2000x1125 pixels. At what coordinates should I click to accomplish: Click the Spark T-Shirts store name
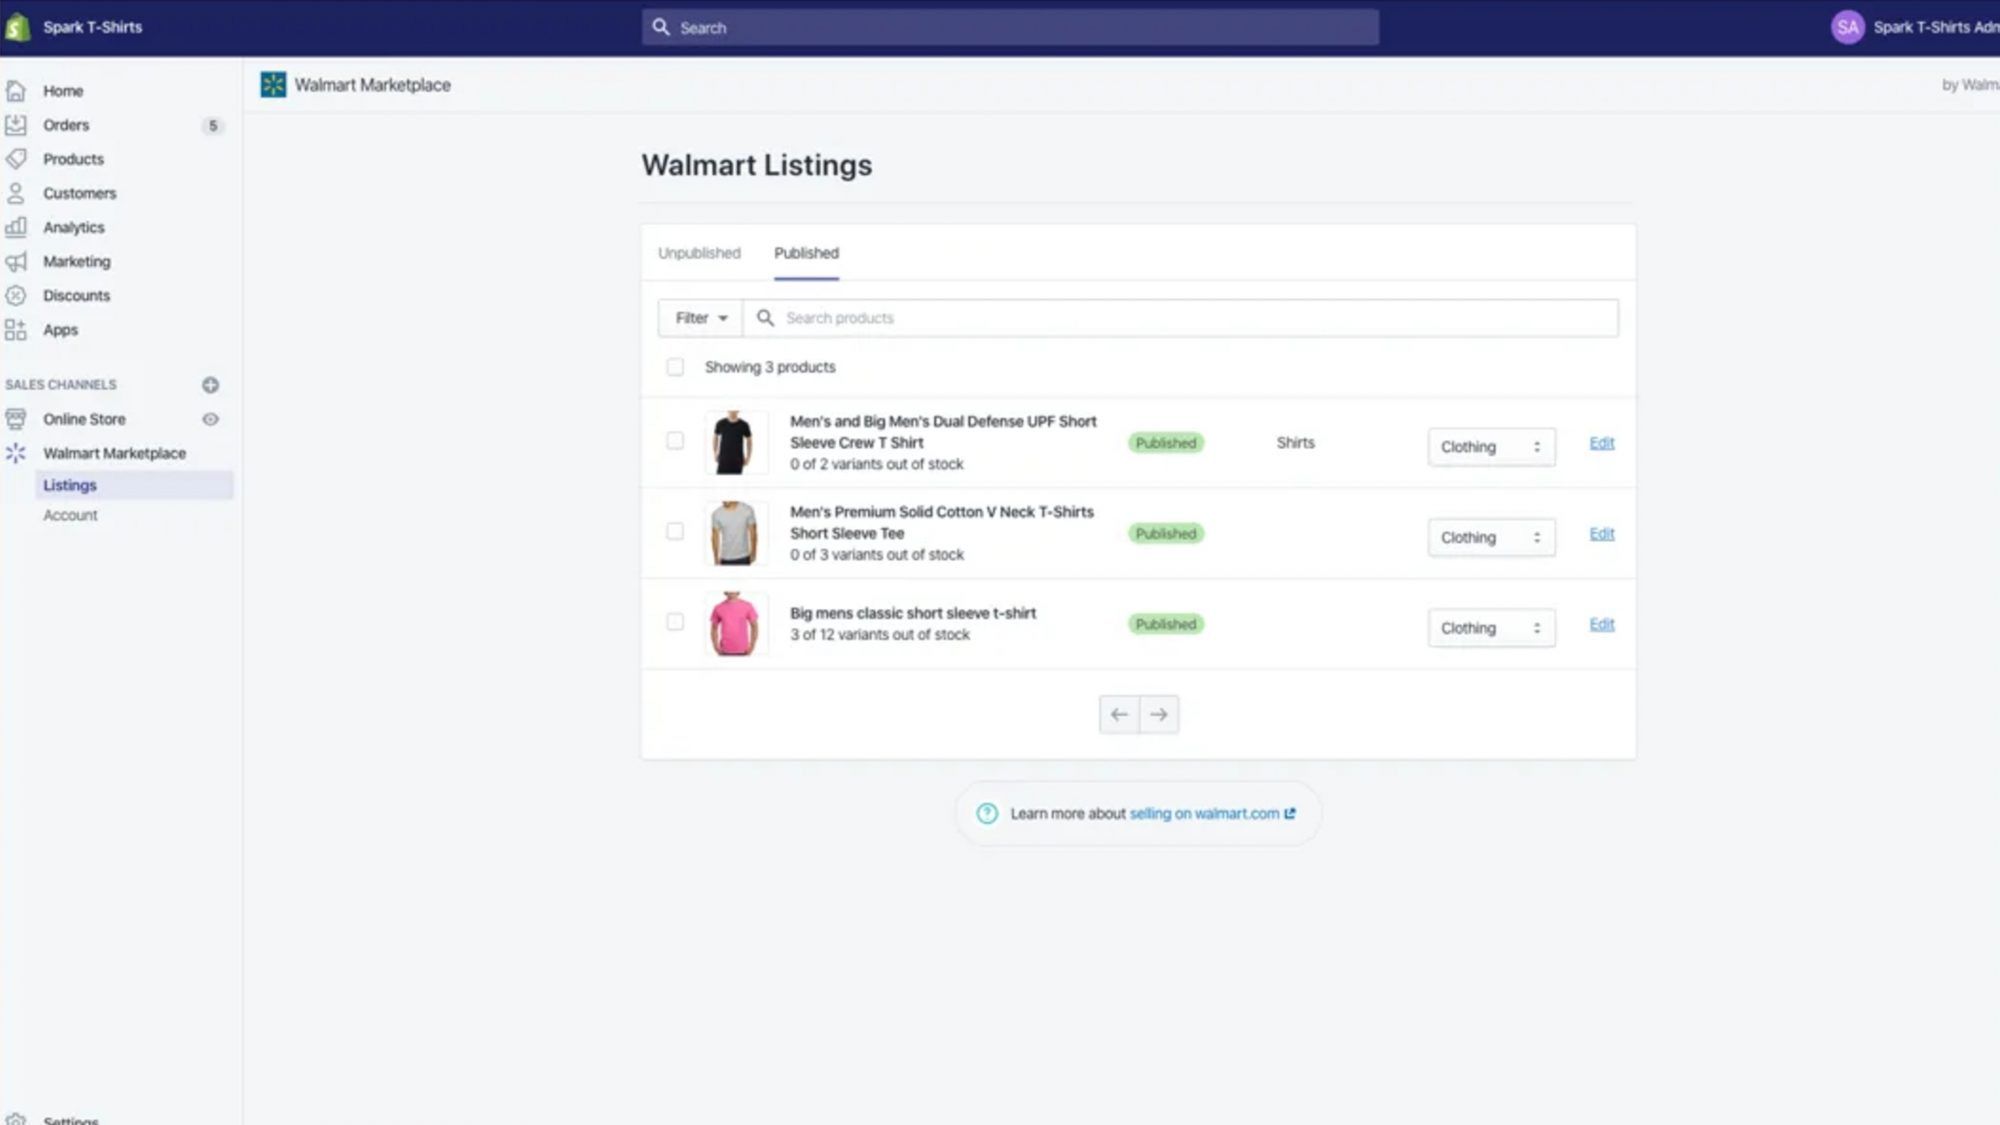pos(92,27)
